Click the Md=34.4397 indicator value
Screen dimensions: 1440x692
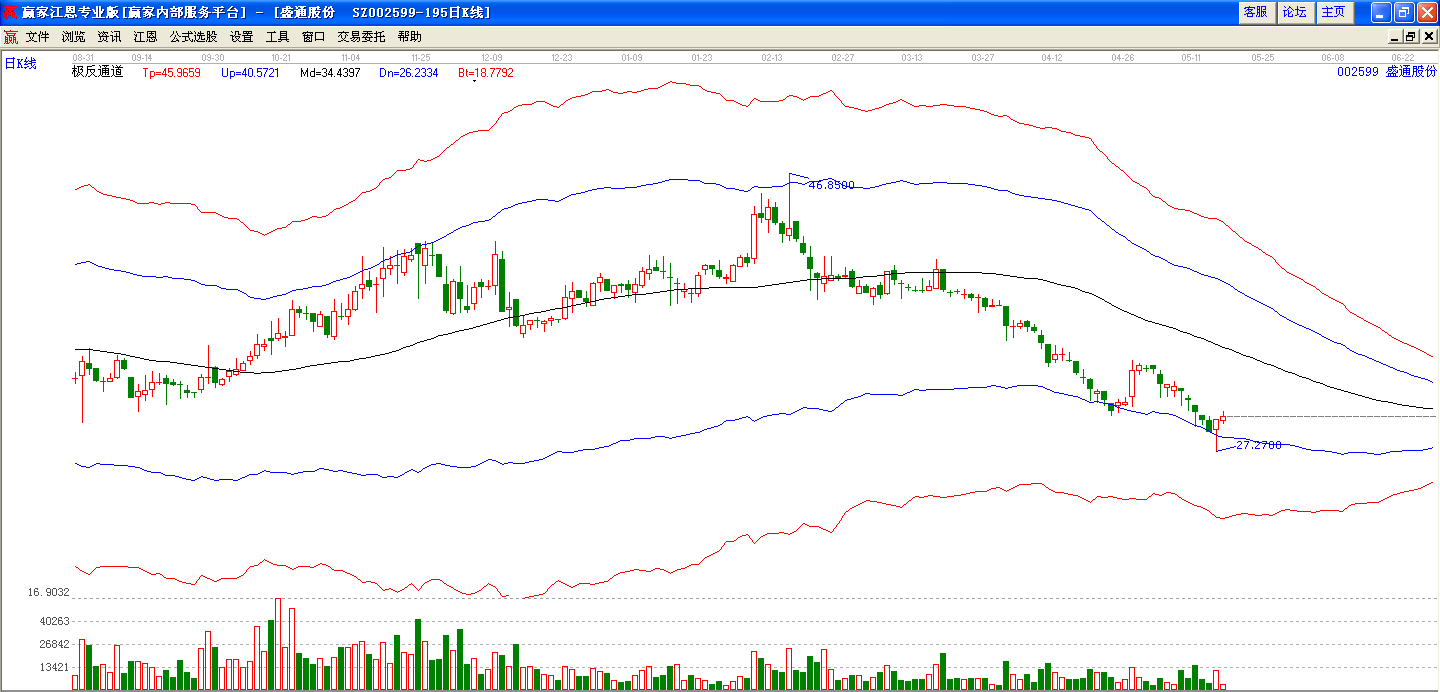[330, 73]
